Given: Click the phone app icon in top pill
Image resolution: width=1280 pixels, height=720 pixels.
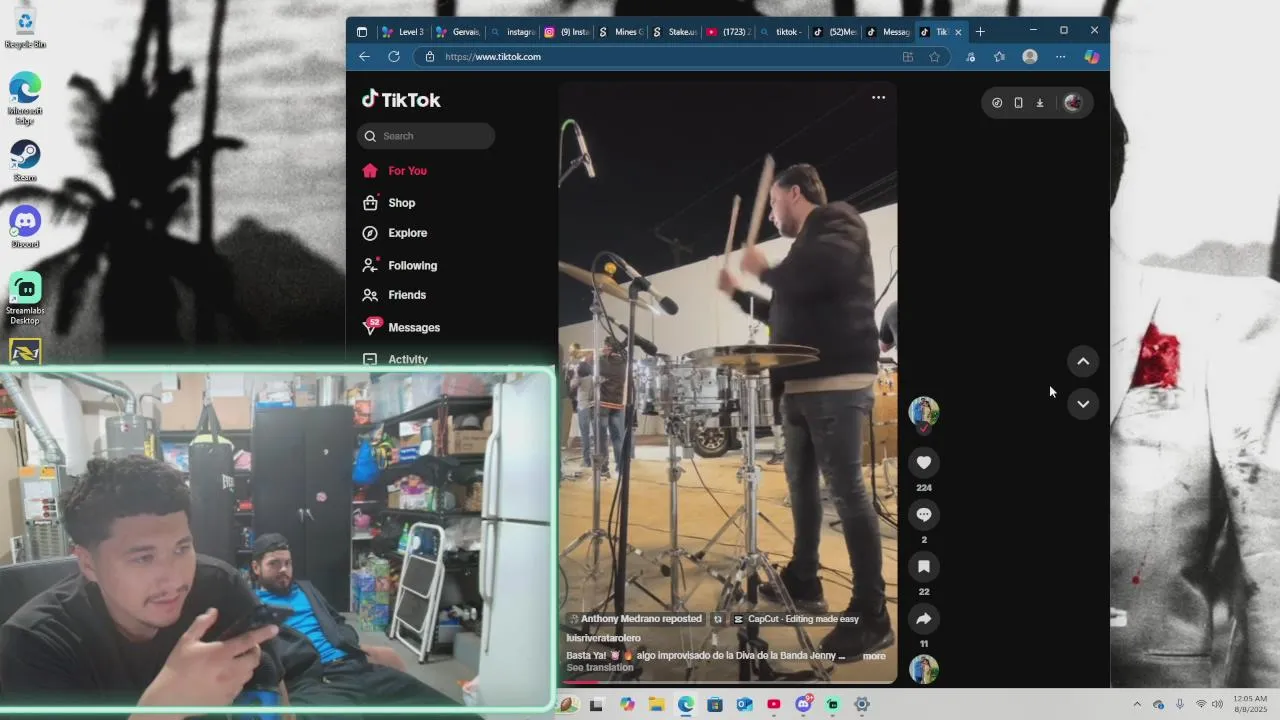Looking at the screenshot, I should pyautogui.click(x=1018, y=102).
